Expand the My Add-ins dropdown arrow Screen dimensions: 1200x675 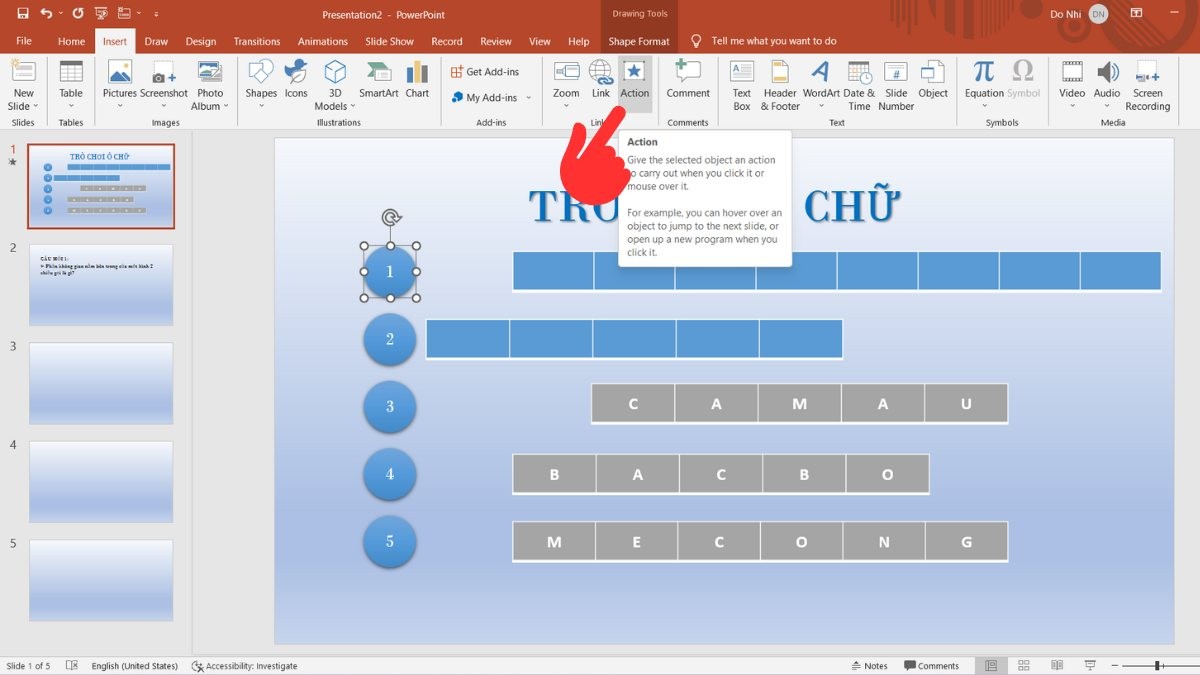(529, 98)
